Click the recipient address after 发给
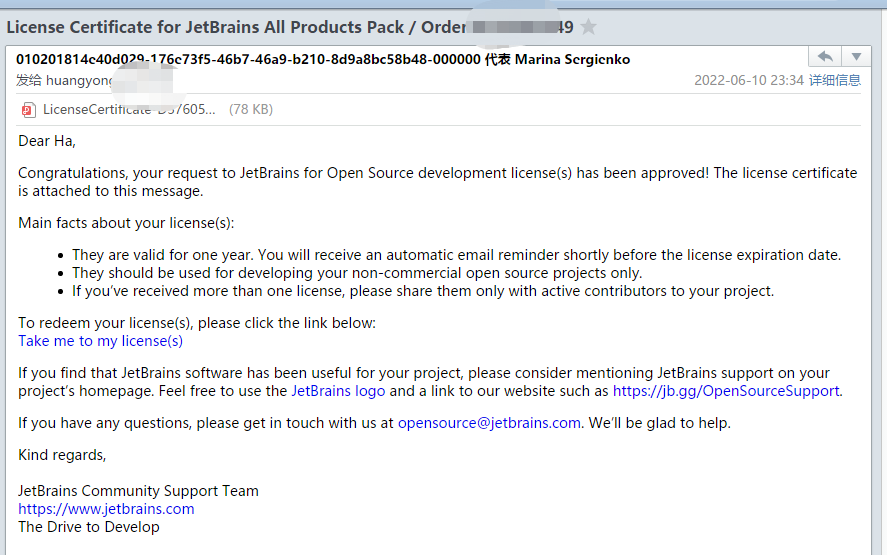 click(x=78, y=80)
